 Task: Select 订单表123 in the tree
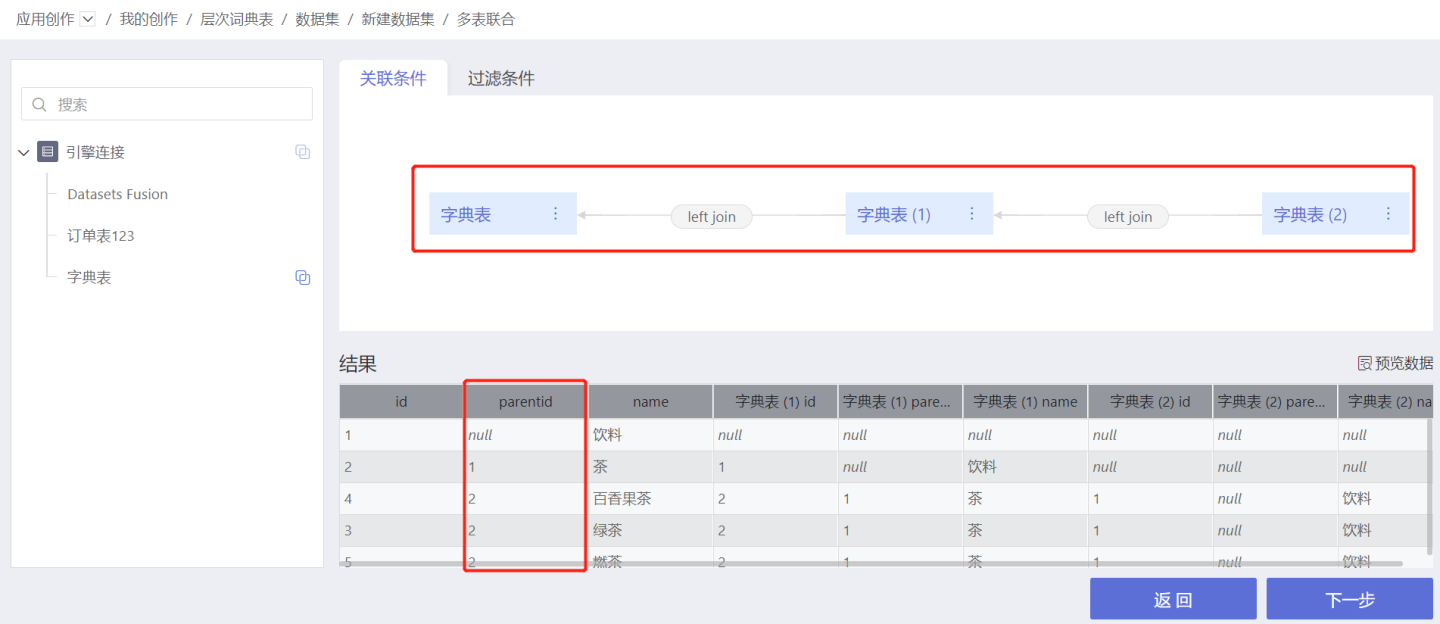click(x=100, y=236)
